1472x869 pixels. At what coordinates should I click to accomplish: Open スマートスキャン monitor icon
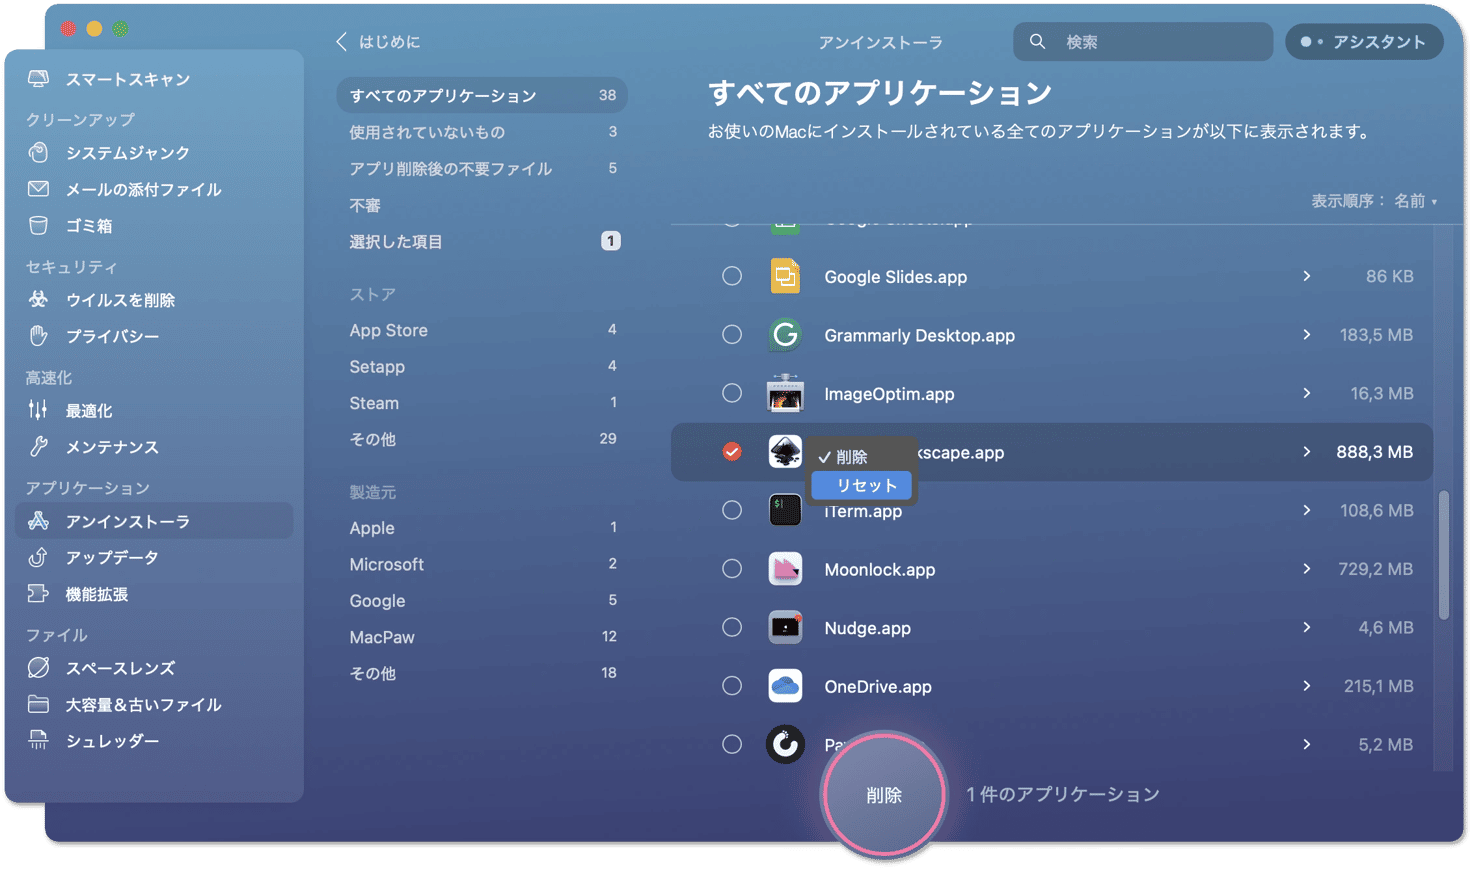[38, 79]
